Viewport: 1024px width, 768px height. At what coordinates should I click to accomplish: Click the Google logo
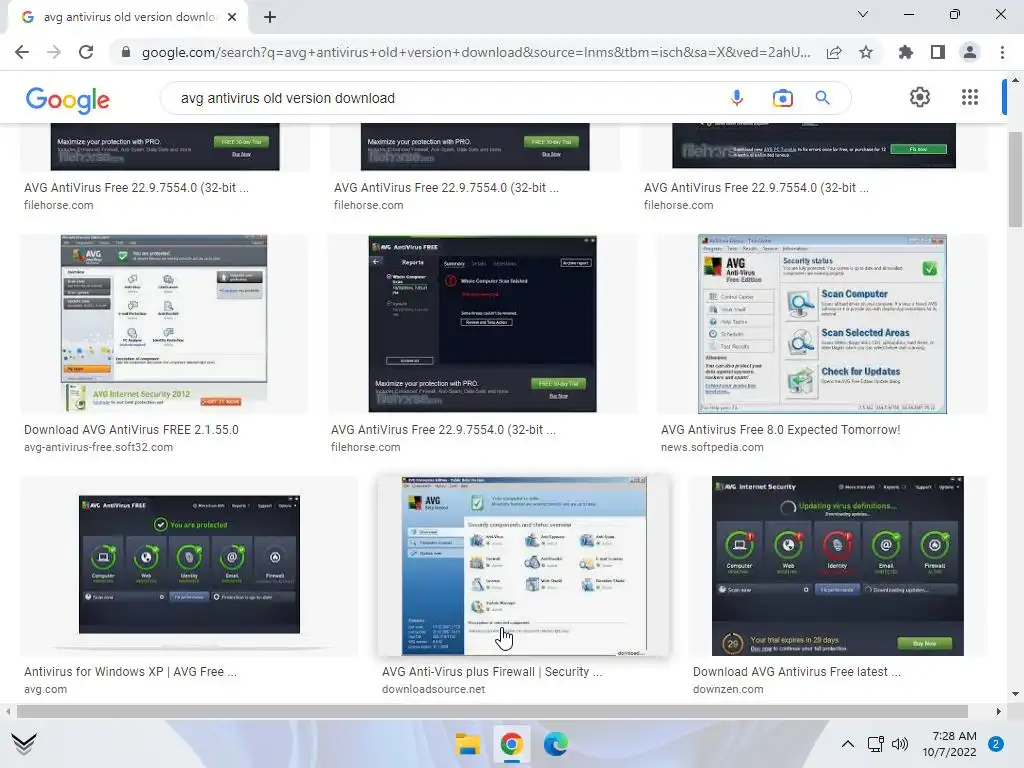coord(68,100)
